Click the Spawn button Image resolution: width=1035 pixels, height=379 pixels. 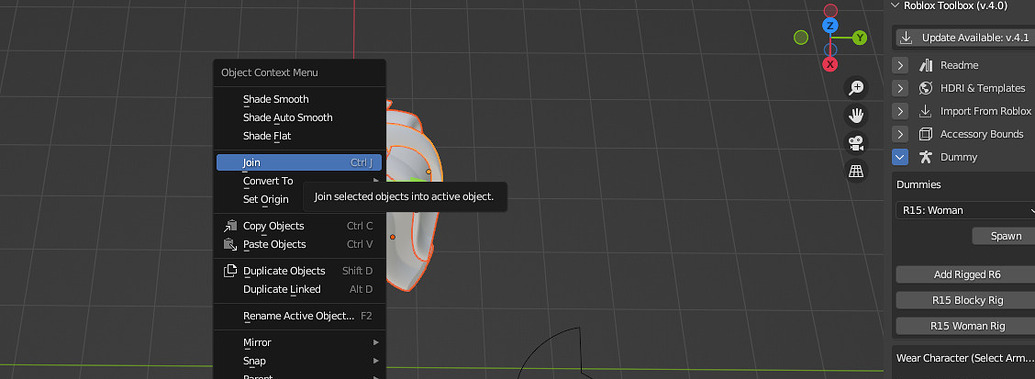point(1004,236)
